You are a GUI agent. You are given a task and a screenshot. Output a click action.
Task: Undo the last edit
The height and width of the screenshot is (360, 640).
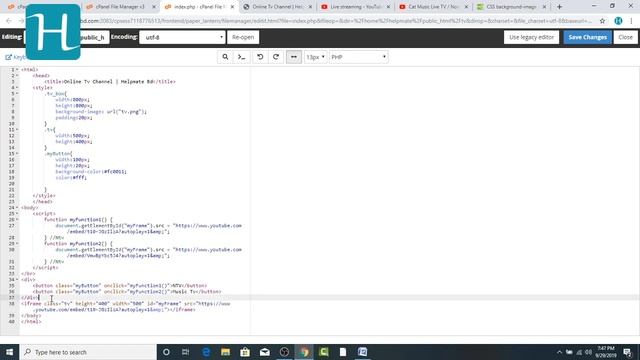point(260,57)
